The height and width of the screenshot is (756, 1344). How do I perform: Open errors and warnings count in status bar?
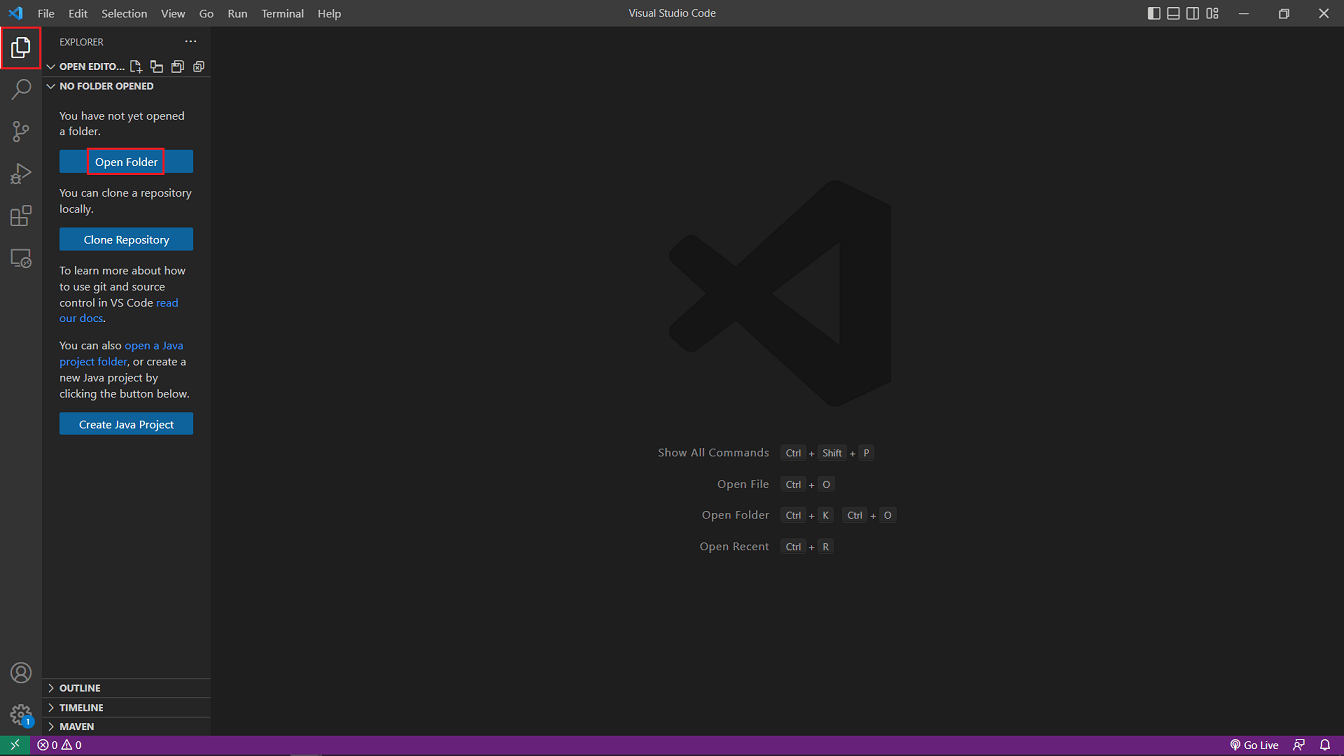point(60,745)
